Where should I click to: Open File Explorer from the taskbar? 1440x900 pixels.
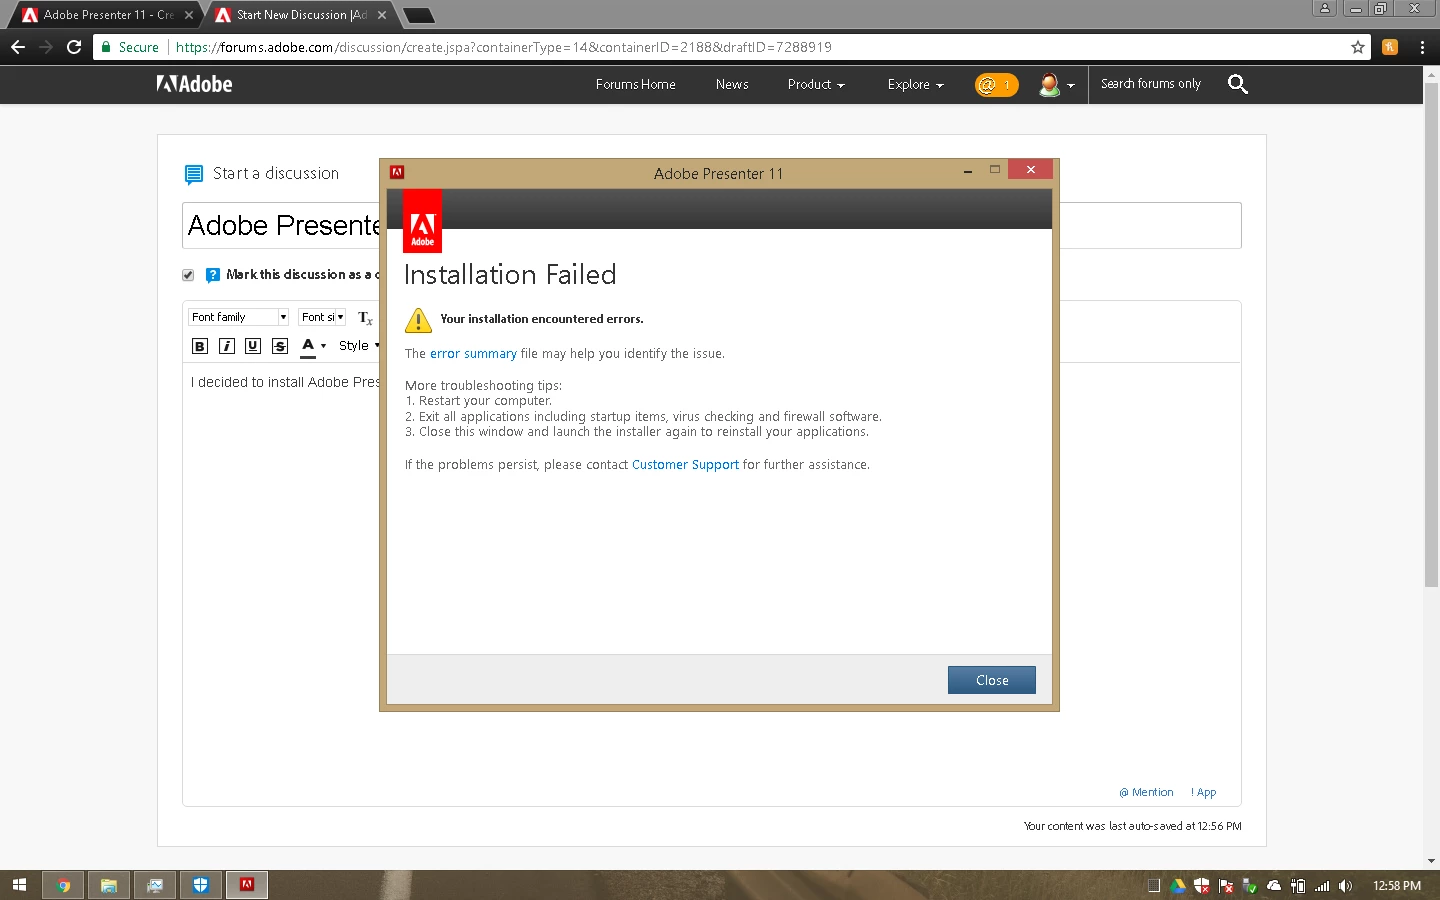(109, 885)
